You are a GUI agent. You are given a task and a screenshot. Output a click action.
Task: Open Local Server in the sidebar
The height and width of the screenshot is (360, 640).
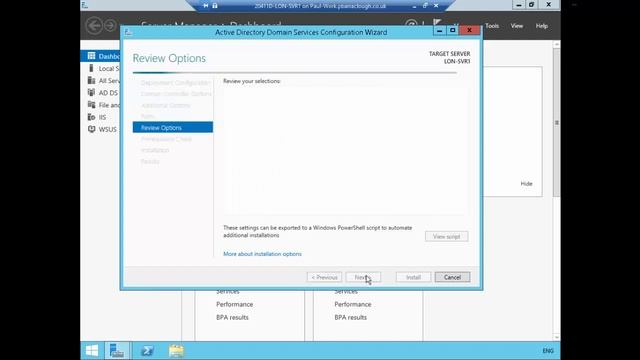click(x=100, y=69)
